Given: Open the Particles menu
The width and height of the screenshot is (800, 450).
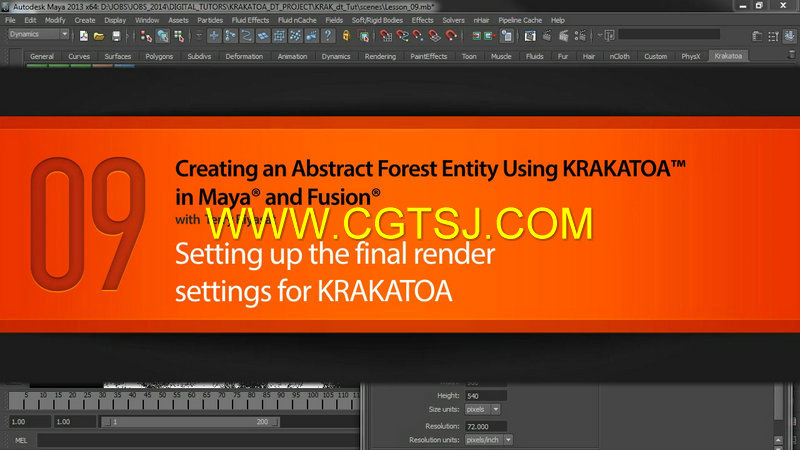Looking at the screenshot, I should coord(210,20).
